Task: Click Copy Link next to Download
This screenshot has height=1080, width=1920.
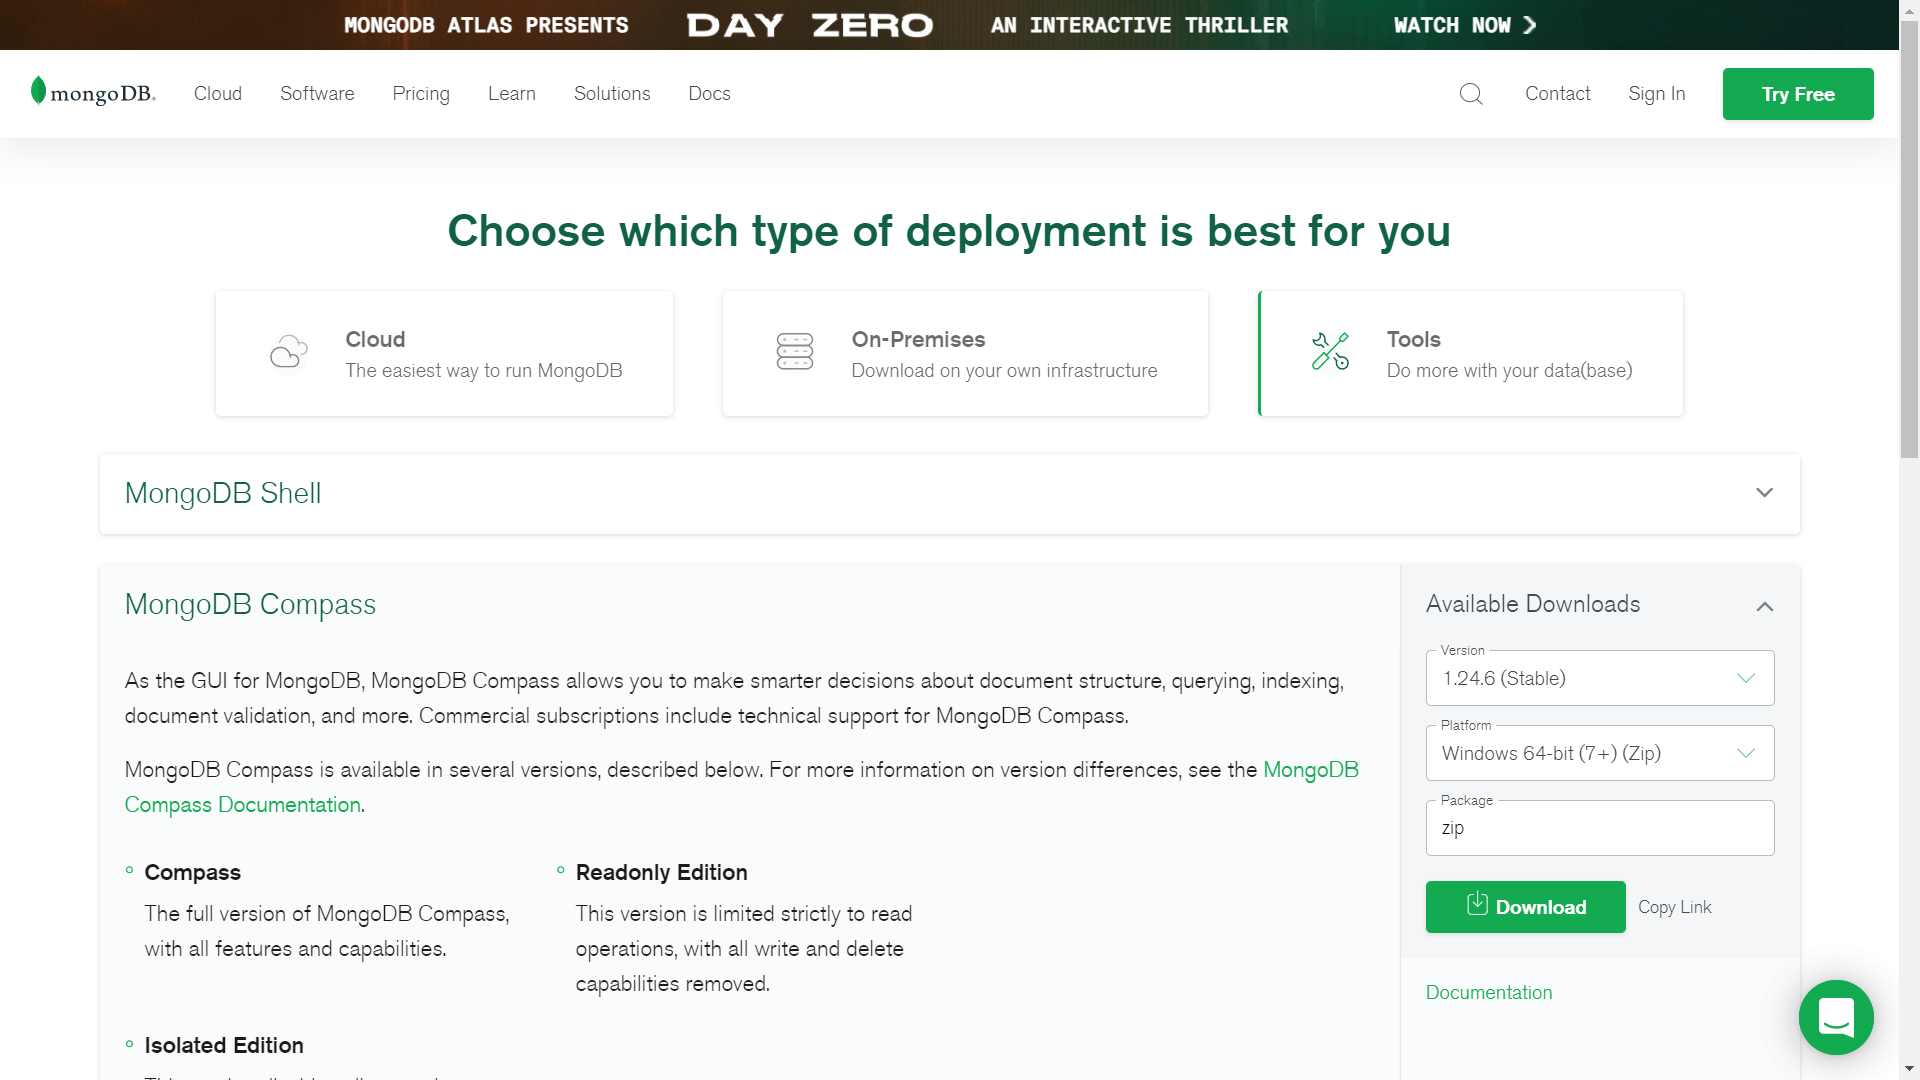Action: (x=1674, y=907)
